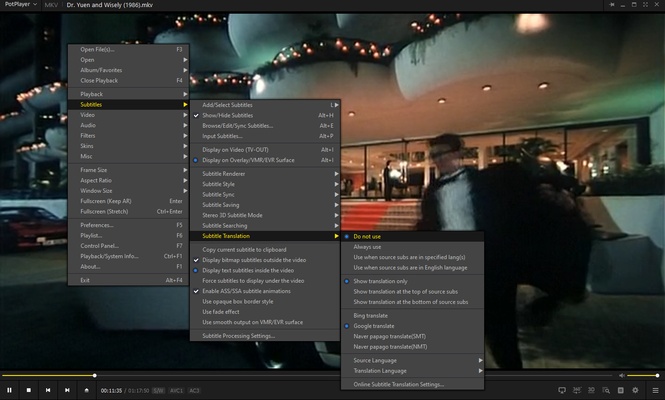The width and height of the screenshot is (665, 400).
Task: Expand the Add/Select Subtitles submenu
Action: pos(265,105)
